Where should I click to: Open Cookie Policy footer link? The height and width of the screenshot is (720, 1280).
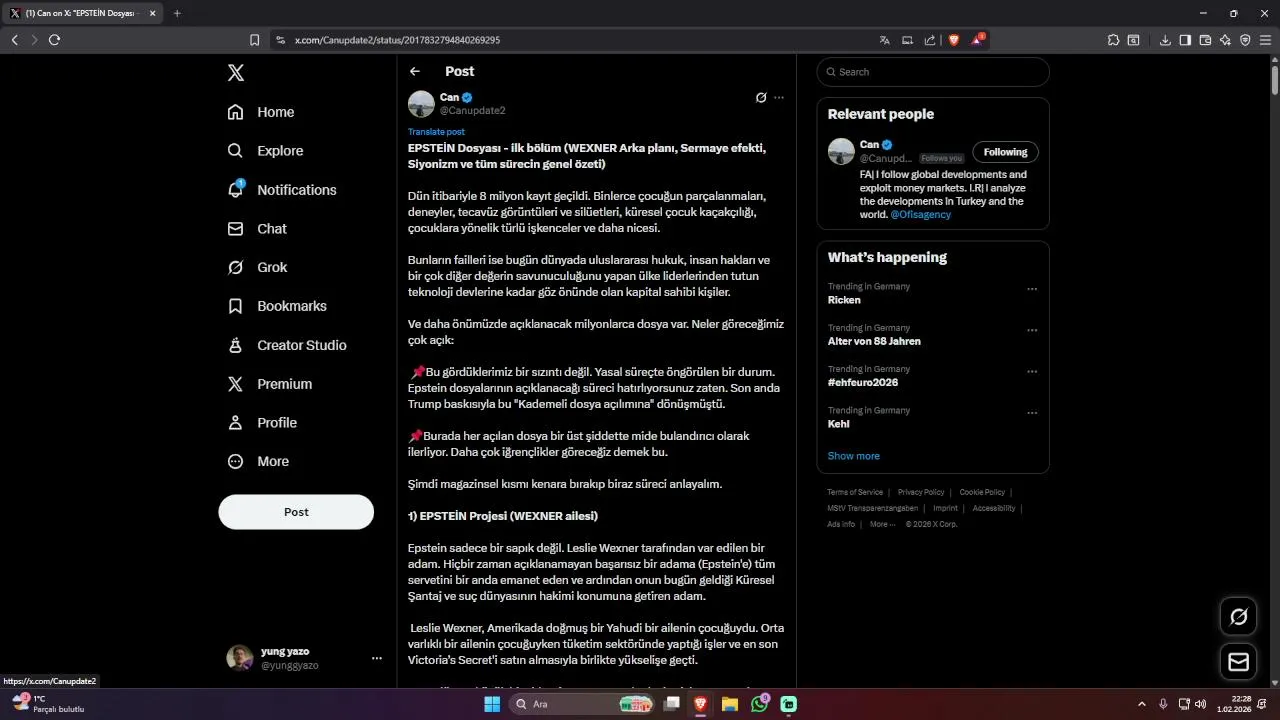click(x=982, y=492)
